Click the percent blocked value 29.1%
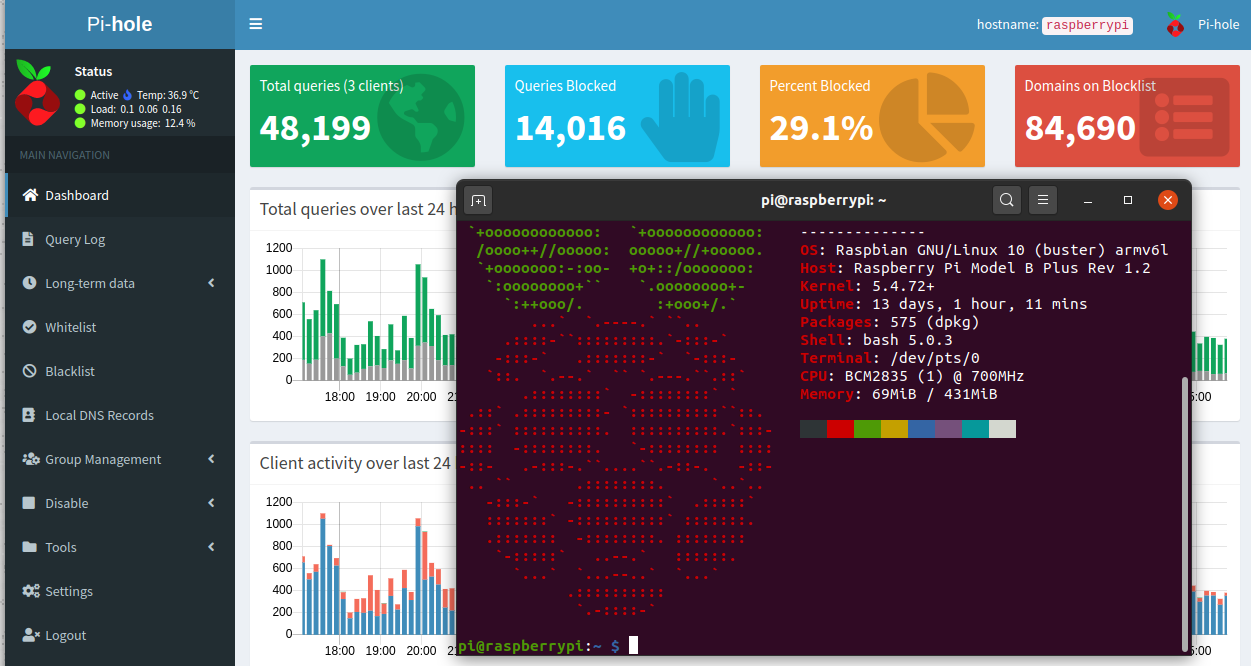Viewport: 1251px width, 666px height. tap(821, 128)
